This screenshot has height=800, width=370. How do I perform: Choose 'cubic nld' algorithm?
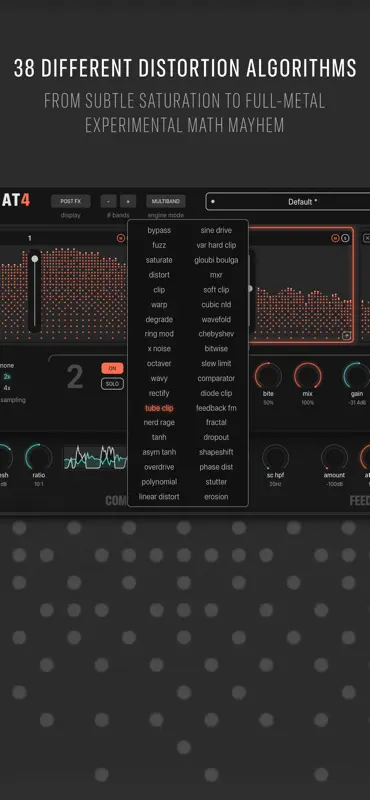[x=216, y=305]
